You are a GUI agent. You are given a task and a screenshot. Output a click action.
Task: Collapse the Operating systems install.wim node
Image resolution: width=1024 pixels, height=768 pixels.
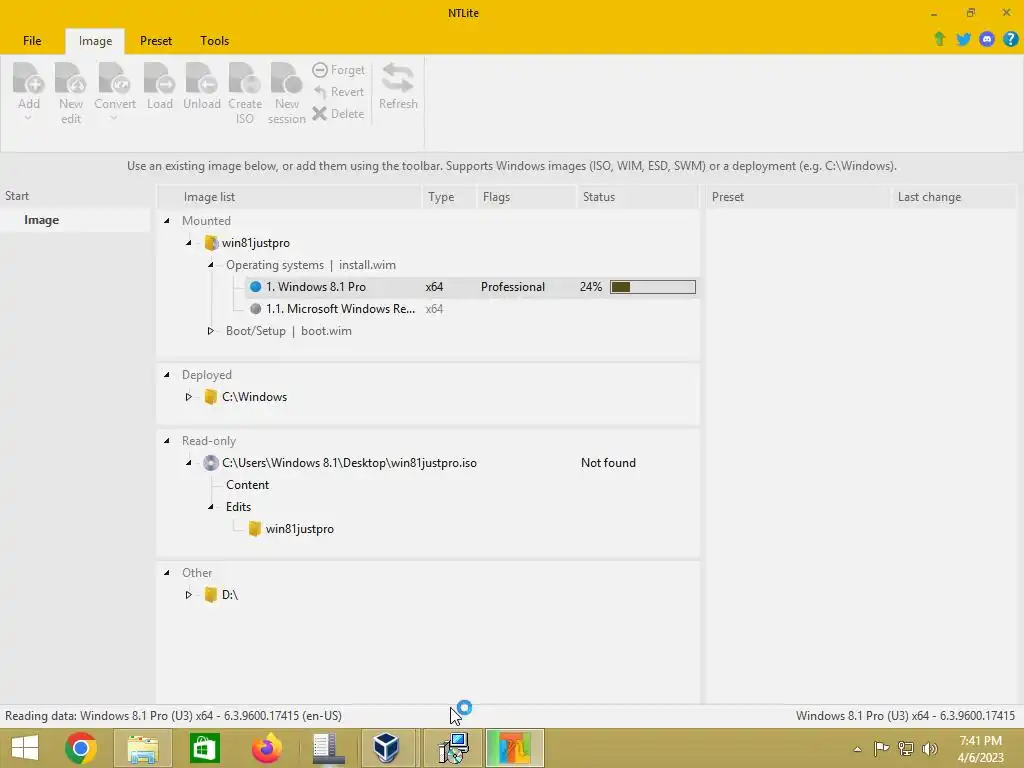tap(211, 265)
